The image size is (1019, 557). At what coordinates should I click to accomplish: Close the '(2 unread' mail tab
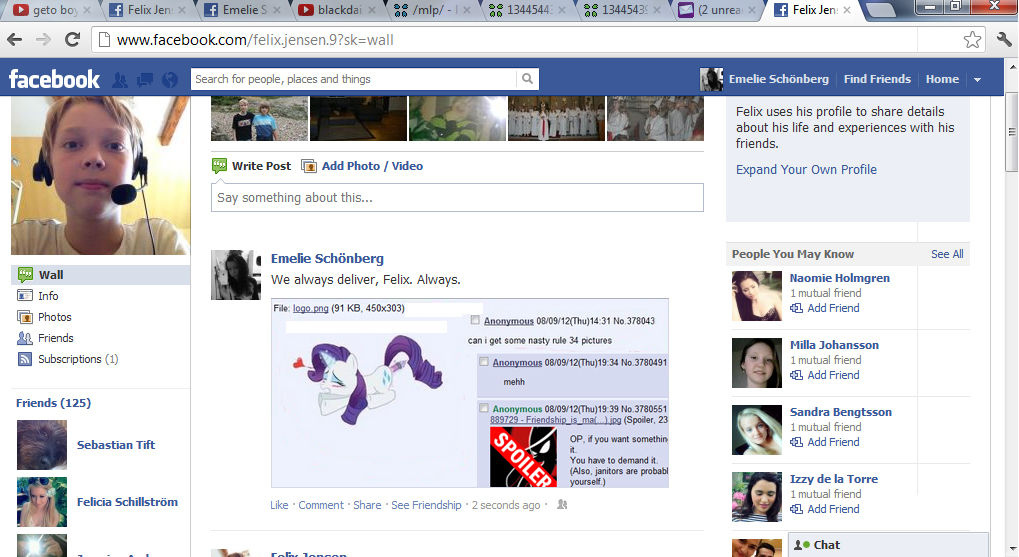point(752,10)
